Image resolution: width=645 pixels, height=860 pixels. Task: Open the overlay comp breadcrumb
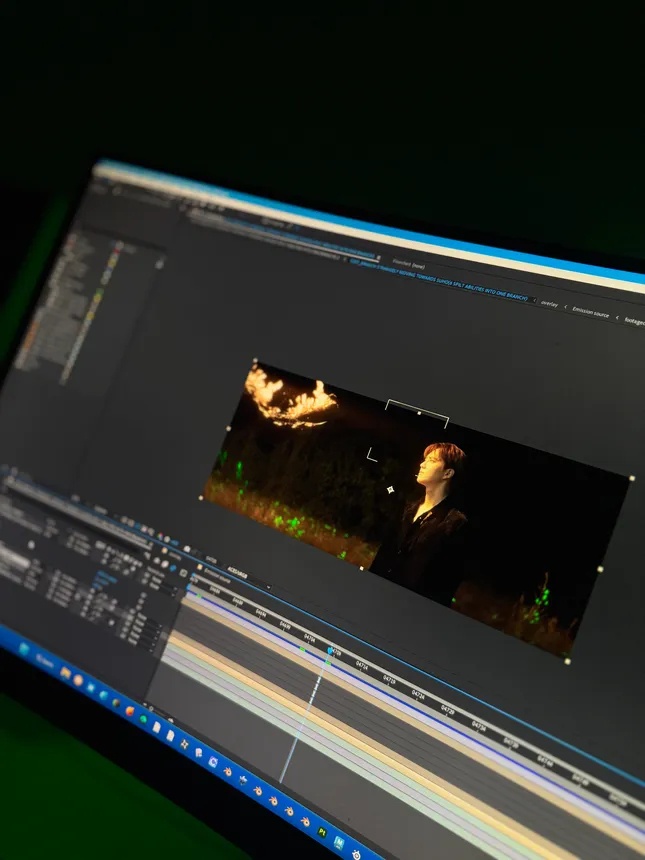coord(549,304)
